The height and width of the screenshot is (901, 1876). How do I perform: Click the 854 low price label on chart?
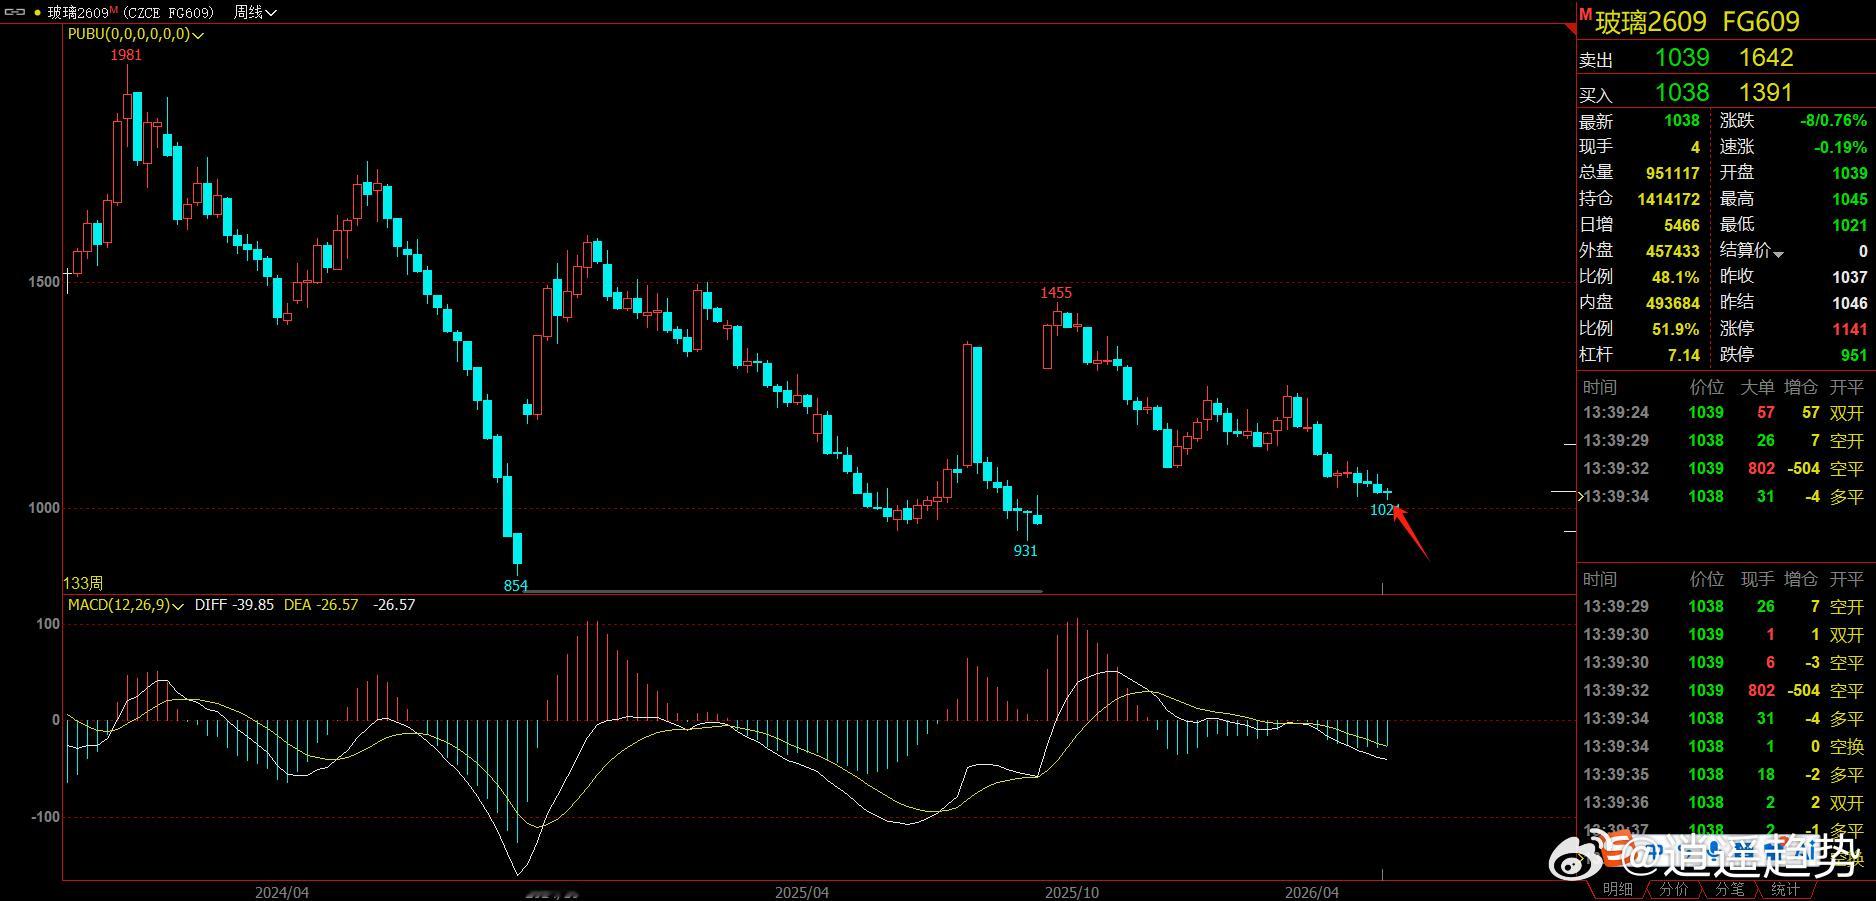tap(515, 586)
